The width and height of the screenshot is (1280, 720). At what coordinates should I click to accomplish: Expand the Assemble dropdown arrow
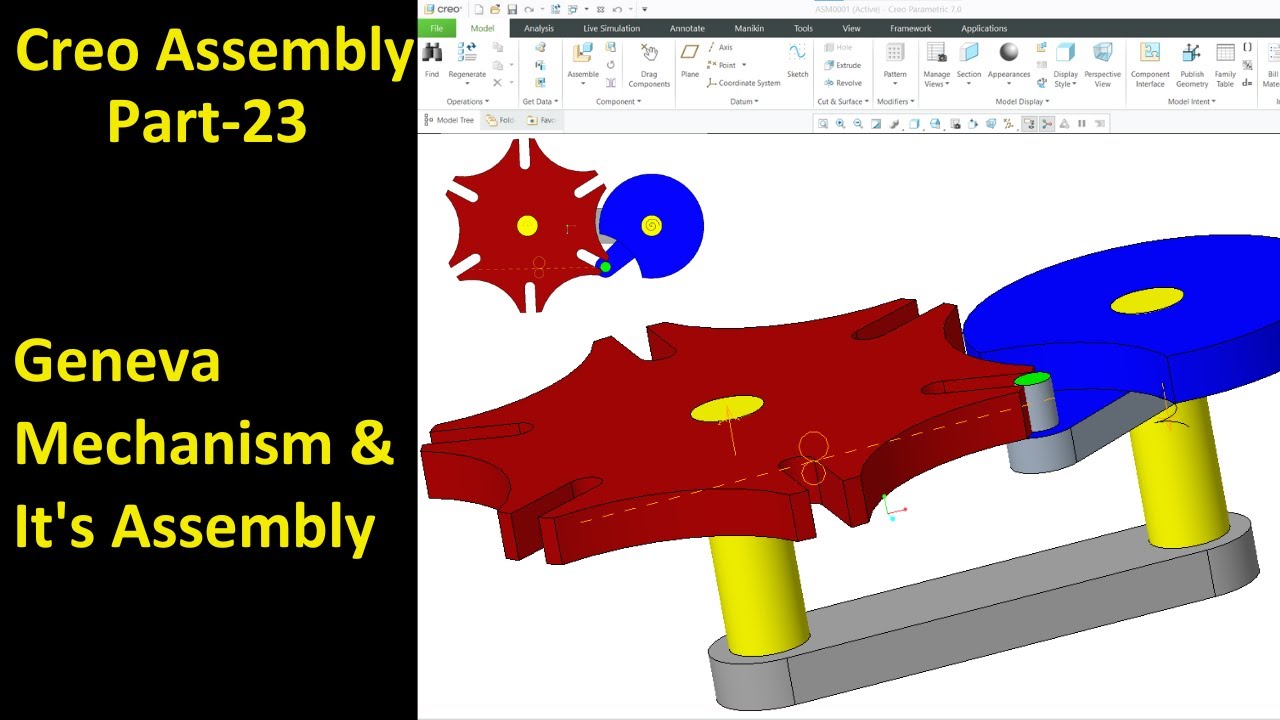[x=583, y=84]
